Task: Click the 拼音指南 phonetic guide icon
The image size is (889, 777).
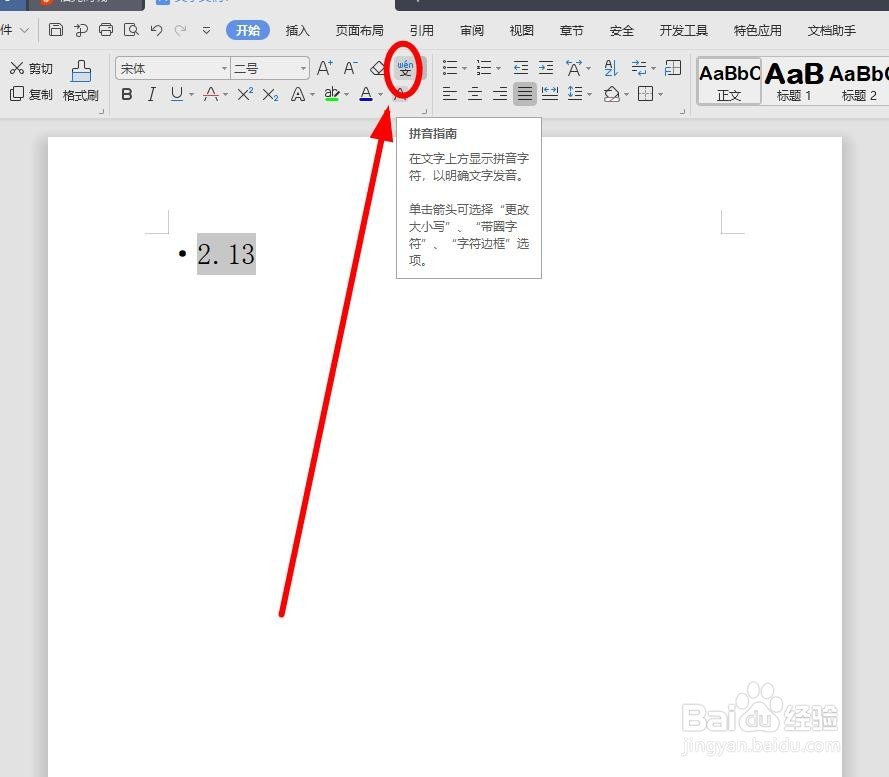Action: 405,69
